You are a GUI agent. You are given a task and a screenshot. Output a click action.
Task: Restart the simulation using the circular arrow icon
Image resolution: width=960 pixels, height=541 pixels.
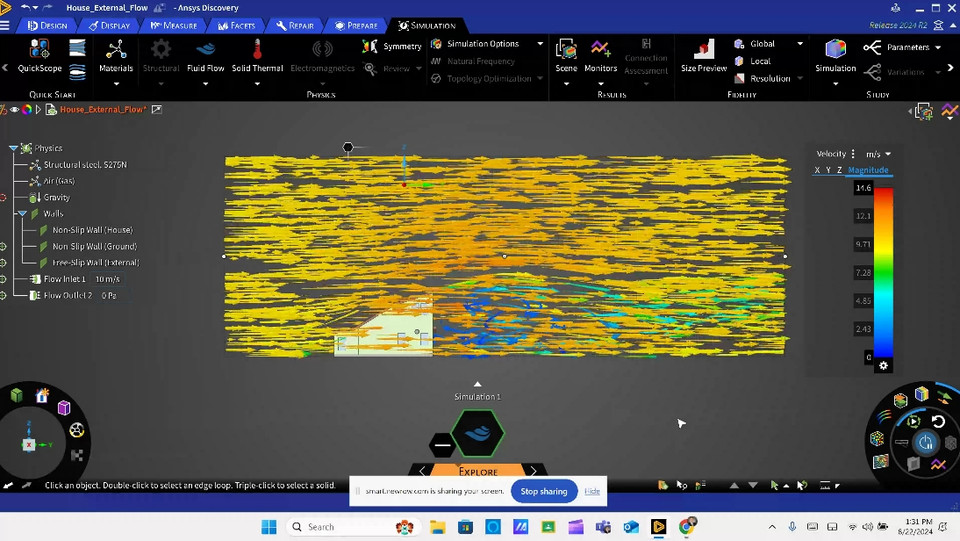938,421
